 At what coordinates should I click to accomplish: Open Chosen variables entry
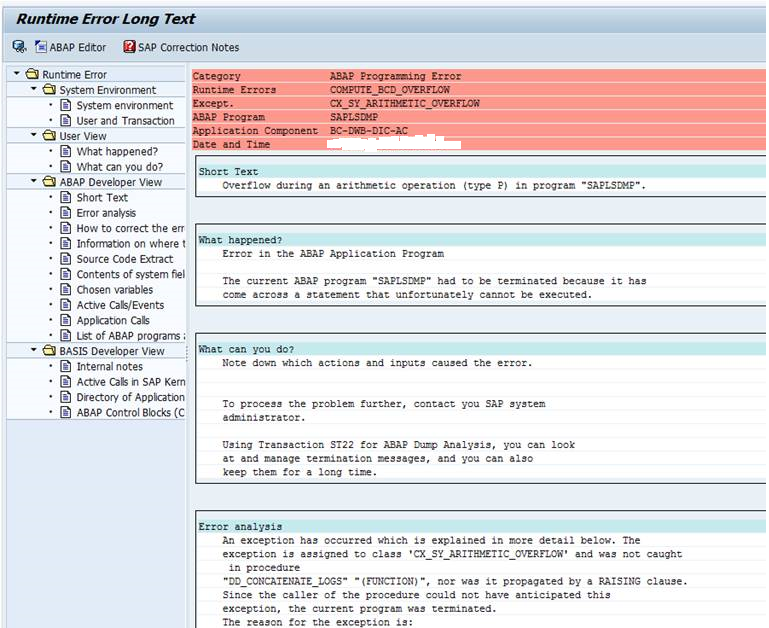(x=114, y=289)
